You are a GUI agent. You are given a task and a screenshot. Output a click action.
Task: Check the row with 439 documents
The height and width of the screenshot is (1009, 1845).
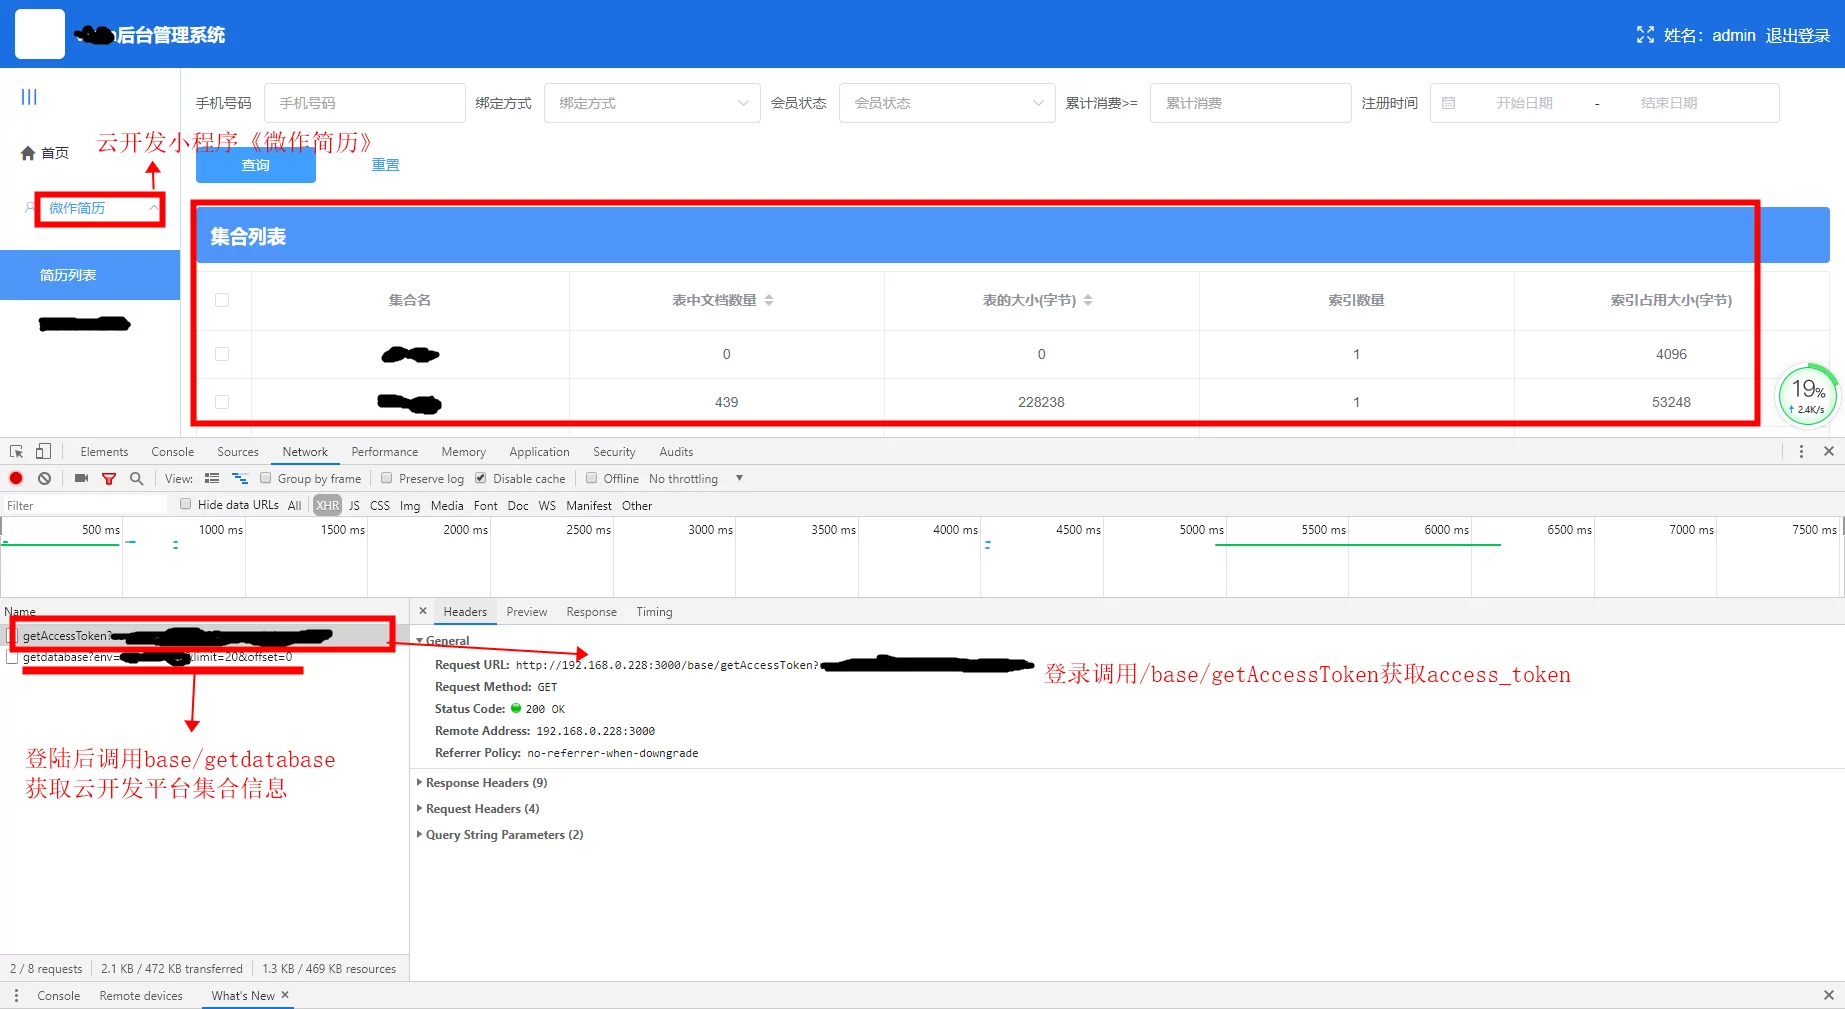pyautogui.click(x=222, y=402)
